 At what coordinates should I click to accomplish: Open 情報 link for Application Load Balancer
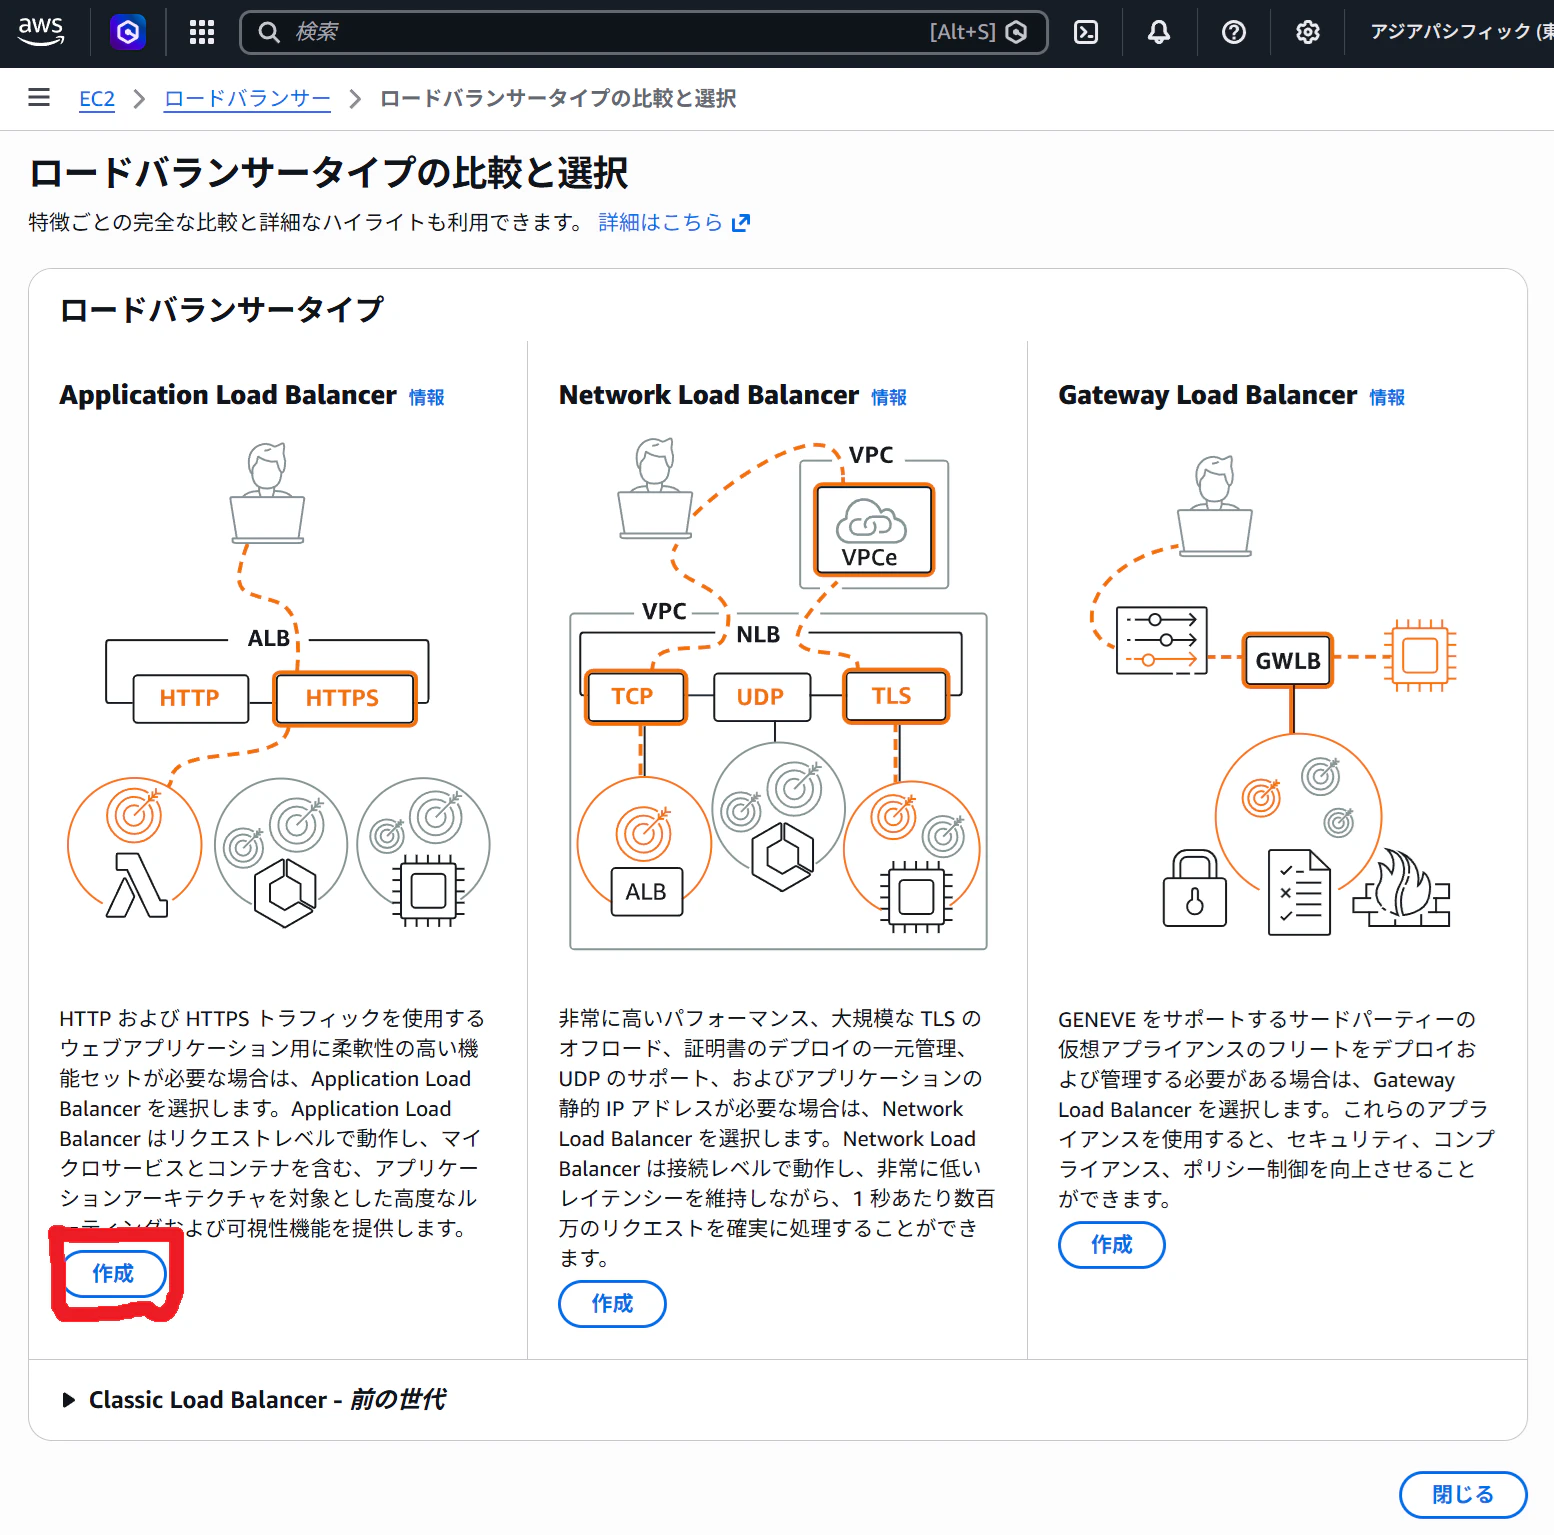tap(427, 397)
